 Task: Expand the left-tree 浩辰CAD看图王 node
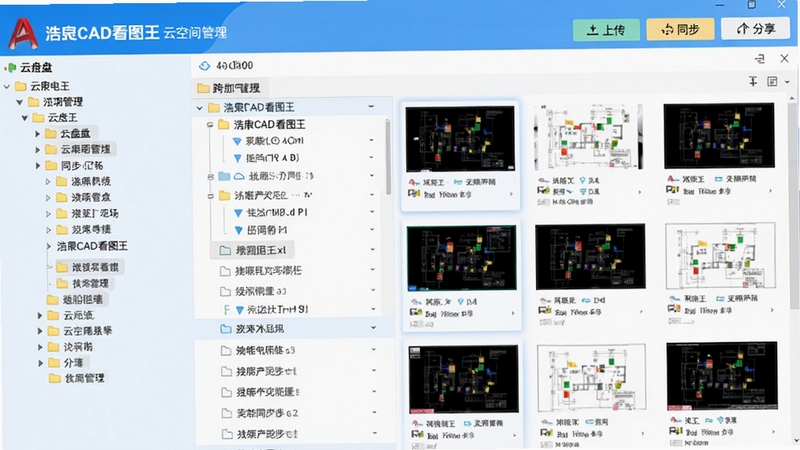48,246
